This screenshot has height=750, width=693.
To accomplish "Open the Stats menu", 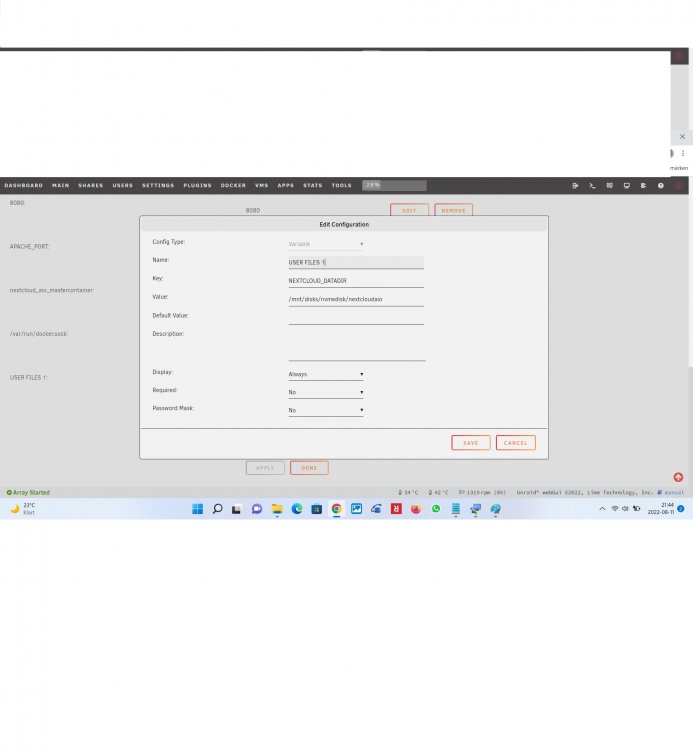I will coord(313,185).
